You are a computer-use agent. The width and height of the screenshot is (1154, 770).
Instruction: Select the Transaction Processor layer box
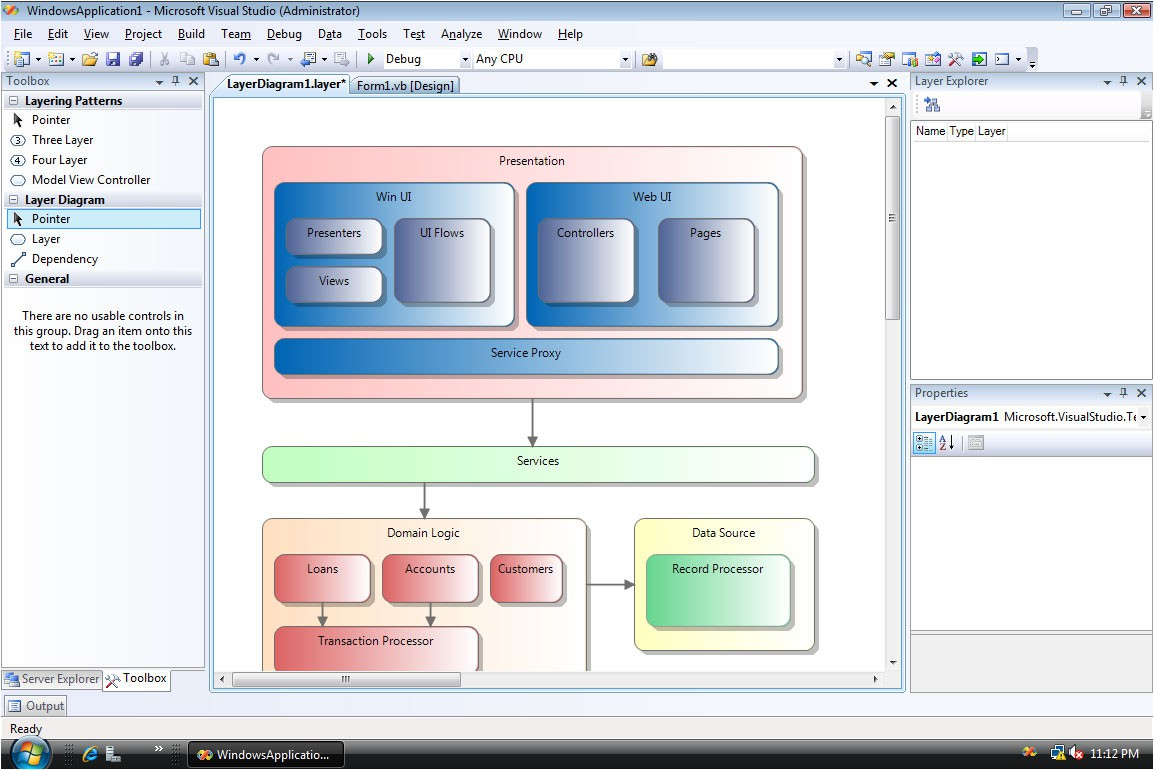click(x=376, y=648)
